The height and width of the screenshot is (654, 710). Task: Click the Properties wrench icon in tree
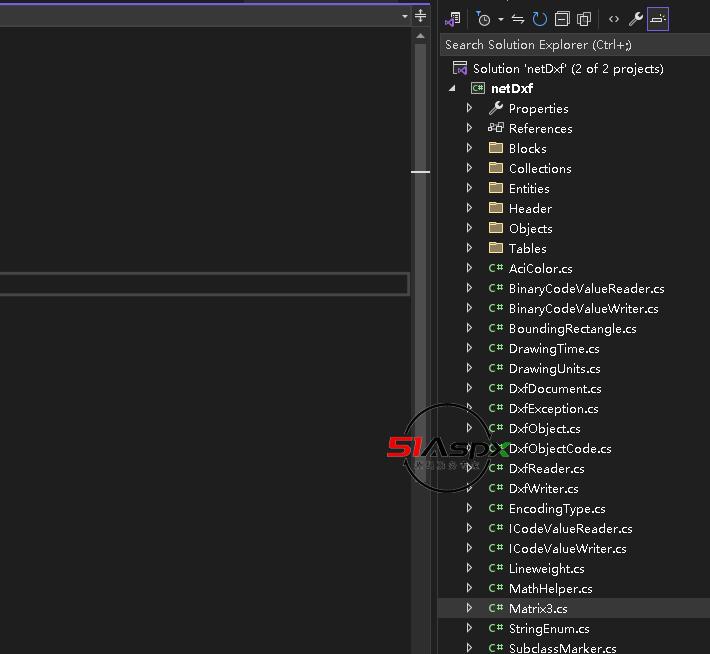pyautogui.click(x=496, y=108)
